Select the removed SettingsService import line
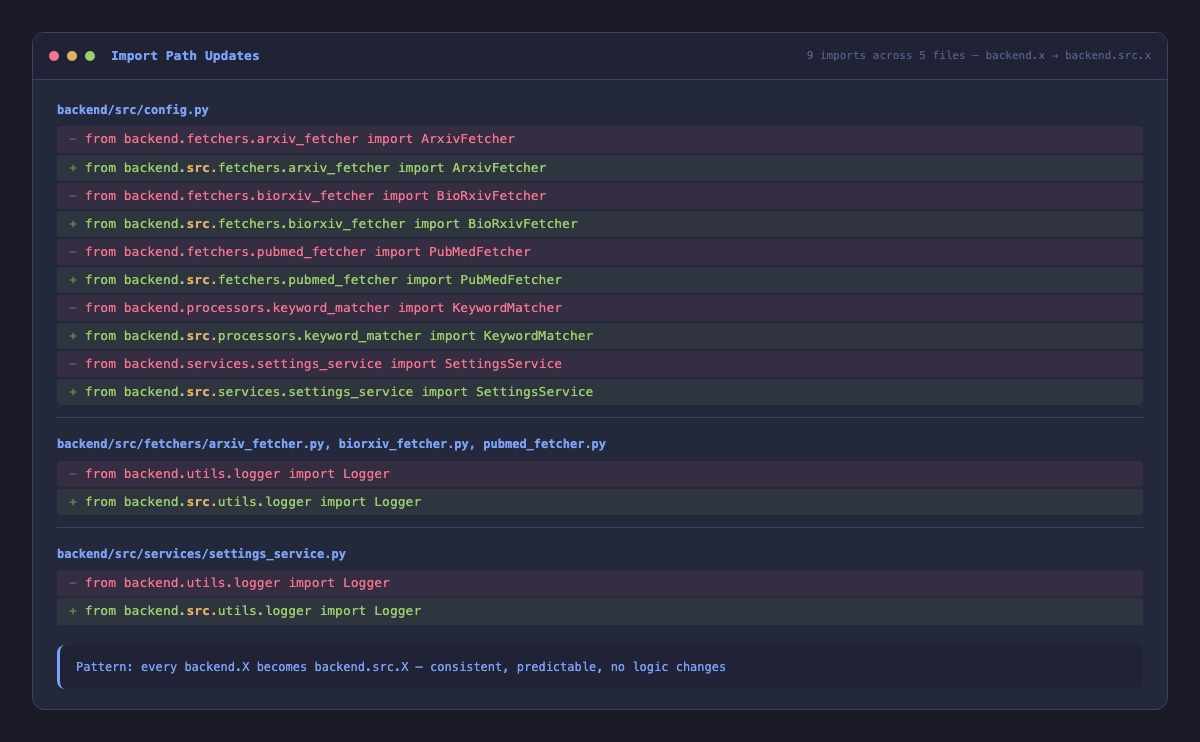1200x742 pixels. pos(323,364)
